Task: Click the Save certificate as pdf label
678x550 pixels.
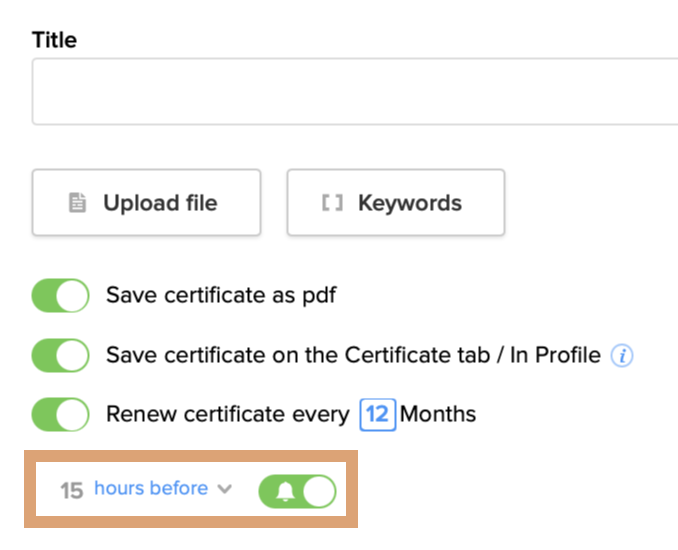Action: point(221,297)
